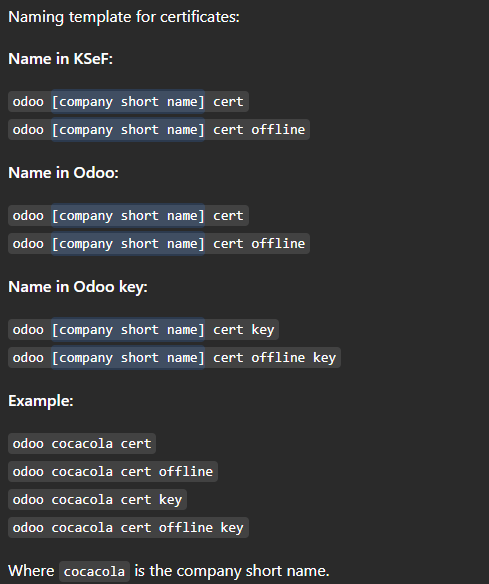Click the 'odoo cocacola cert' example code
The width and height of the screenshot is (489, 584).
(82, 444)
